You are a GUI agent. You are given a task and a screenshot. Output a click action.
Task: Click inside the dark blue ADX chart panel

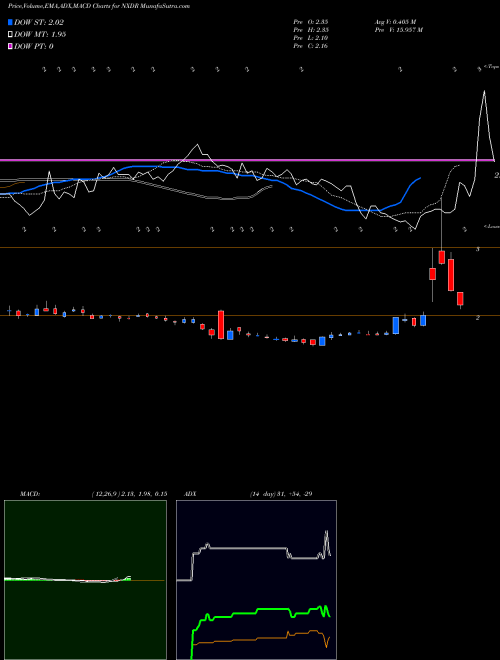pyautogui.click(x=256, y=580)
